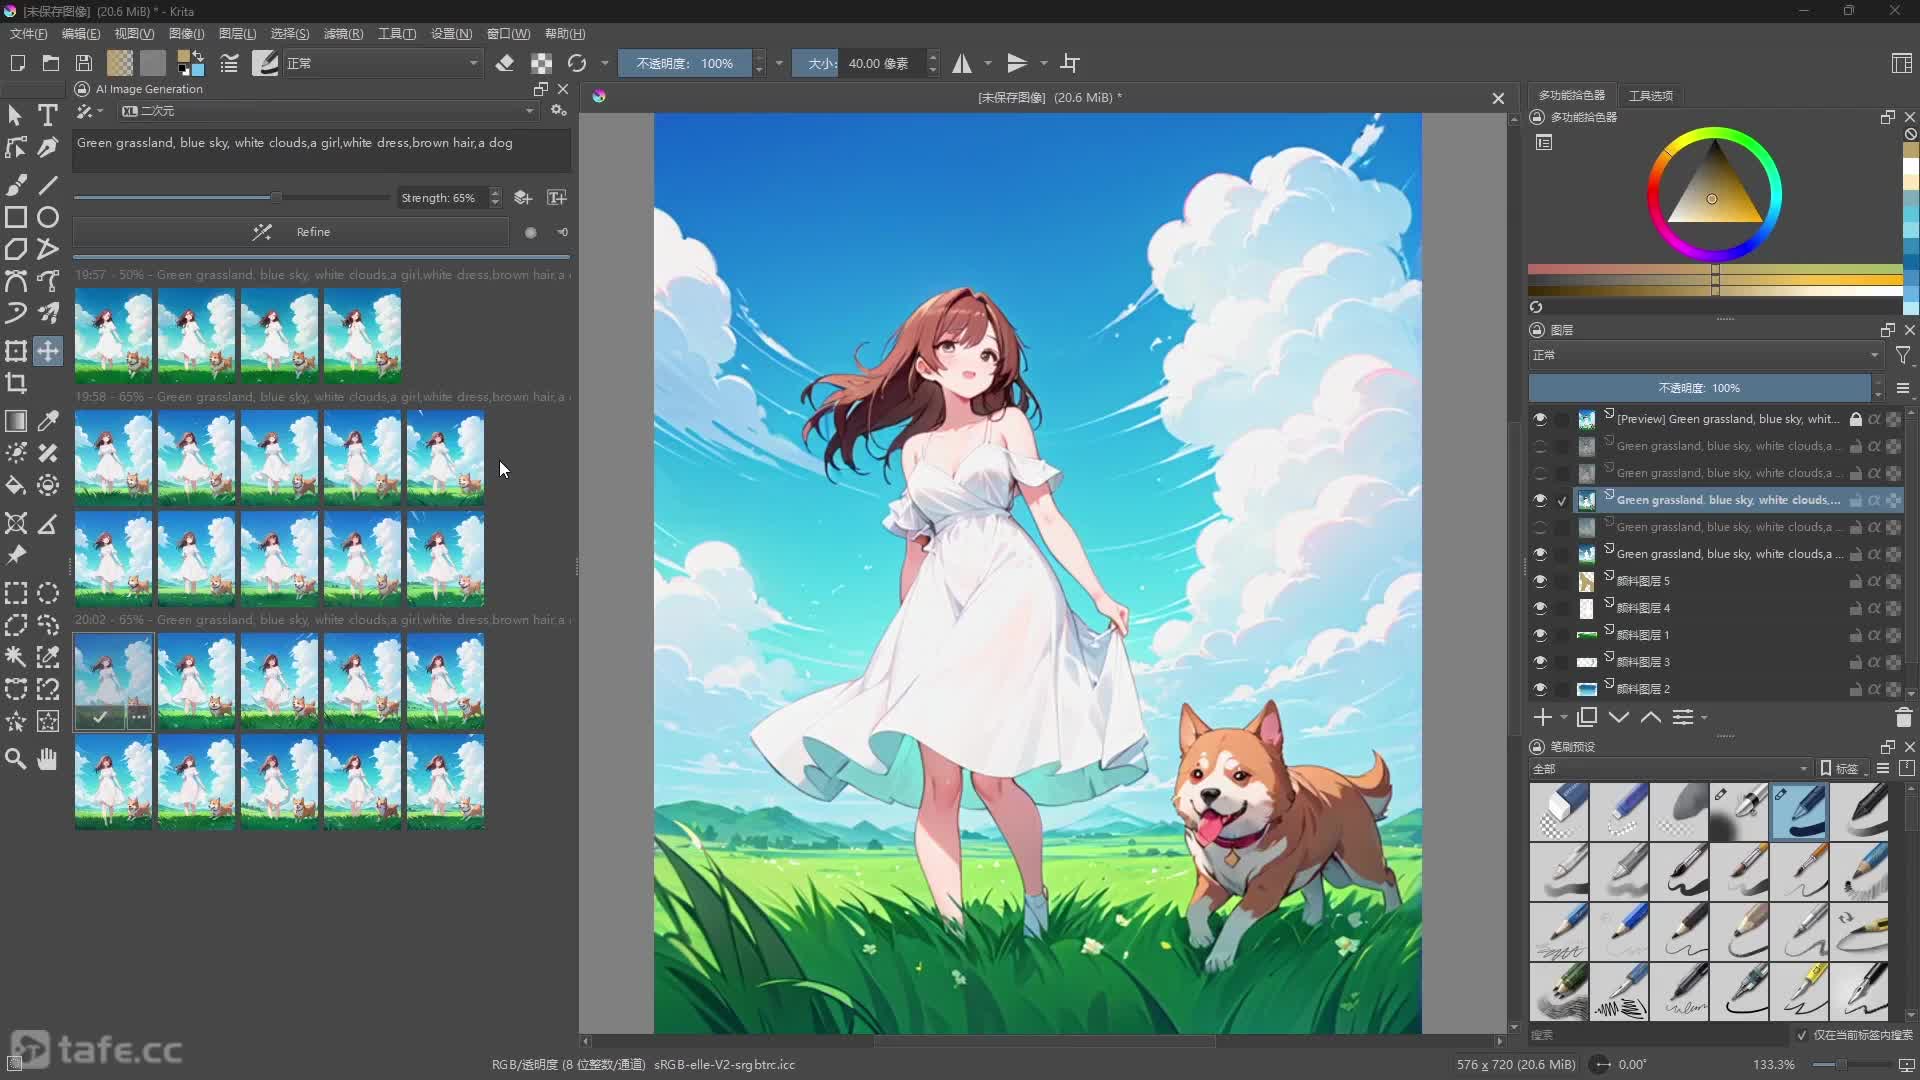
Task: Select the Rectangle shape tool
Action: click(x=16, y=217)
